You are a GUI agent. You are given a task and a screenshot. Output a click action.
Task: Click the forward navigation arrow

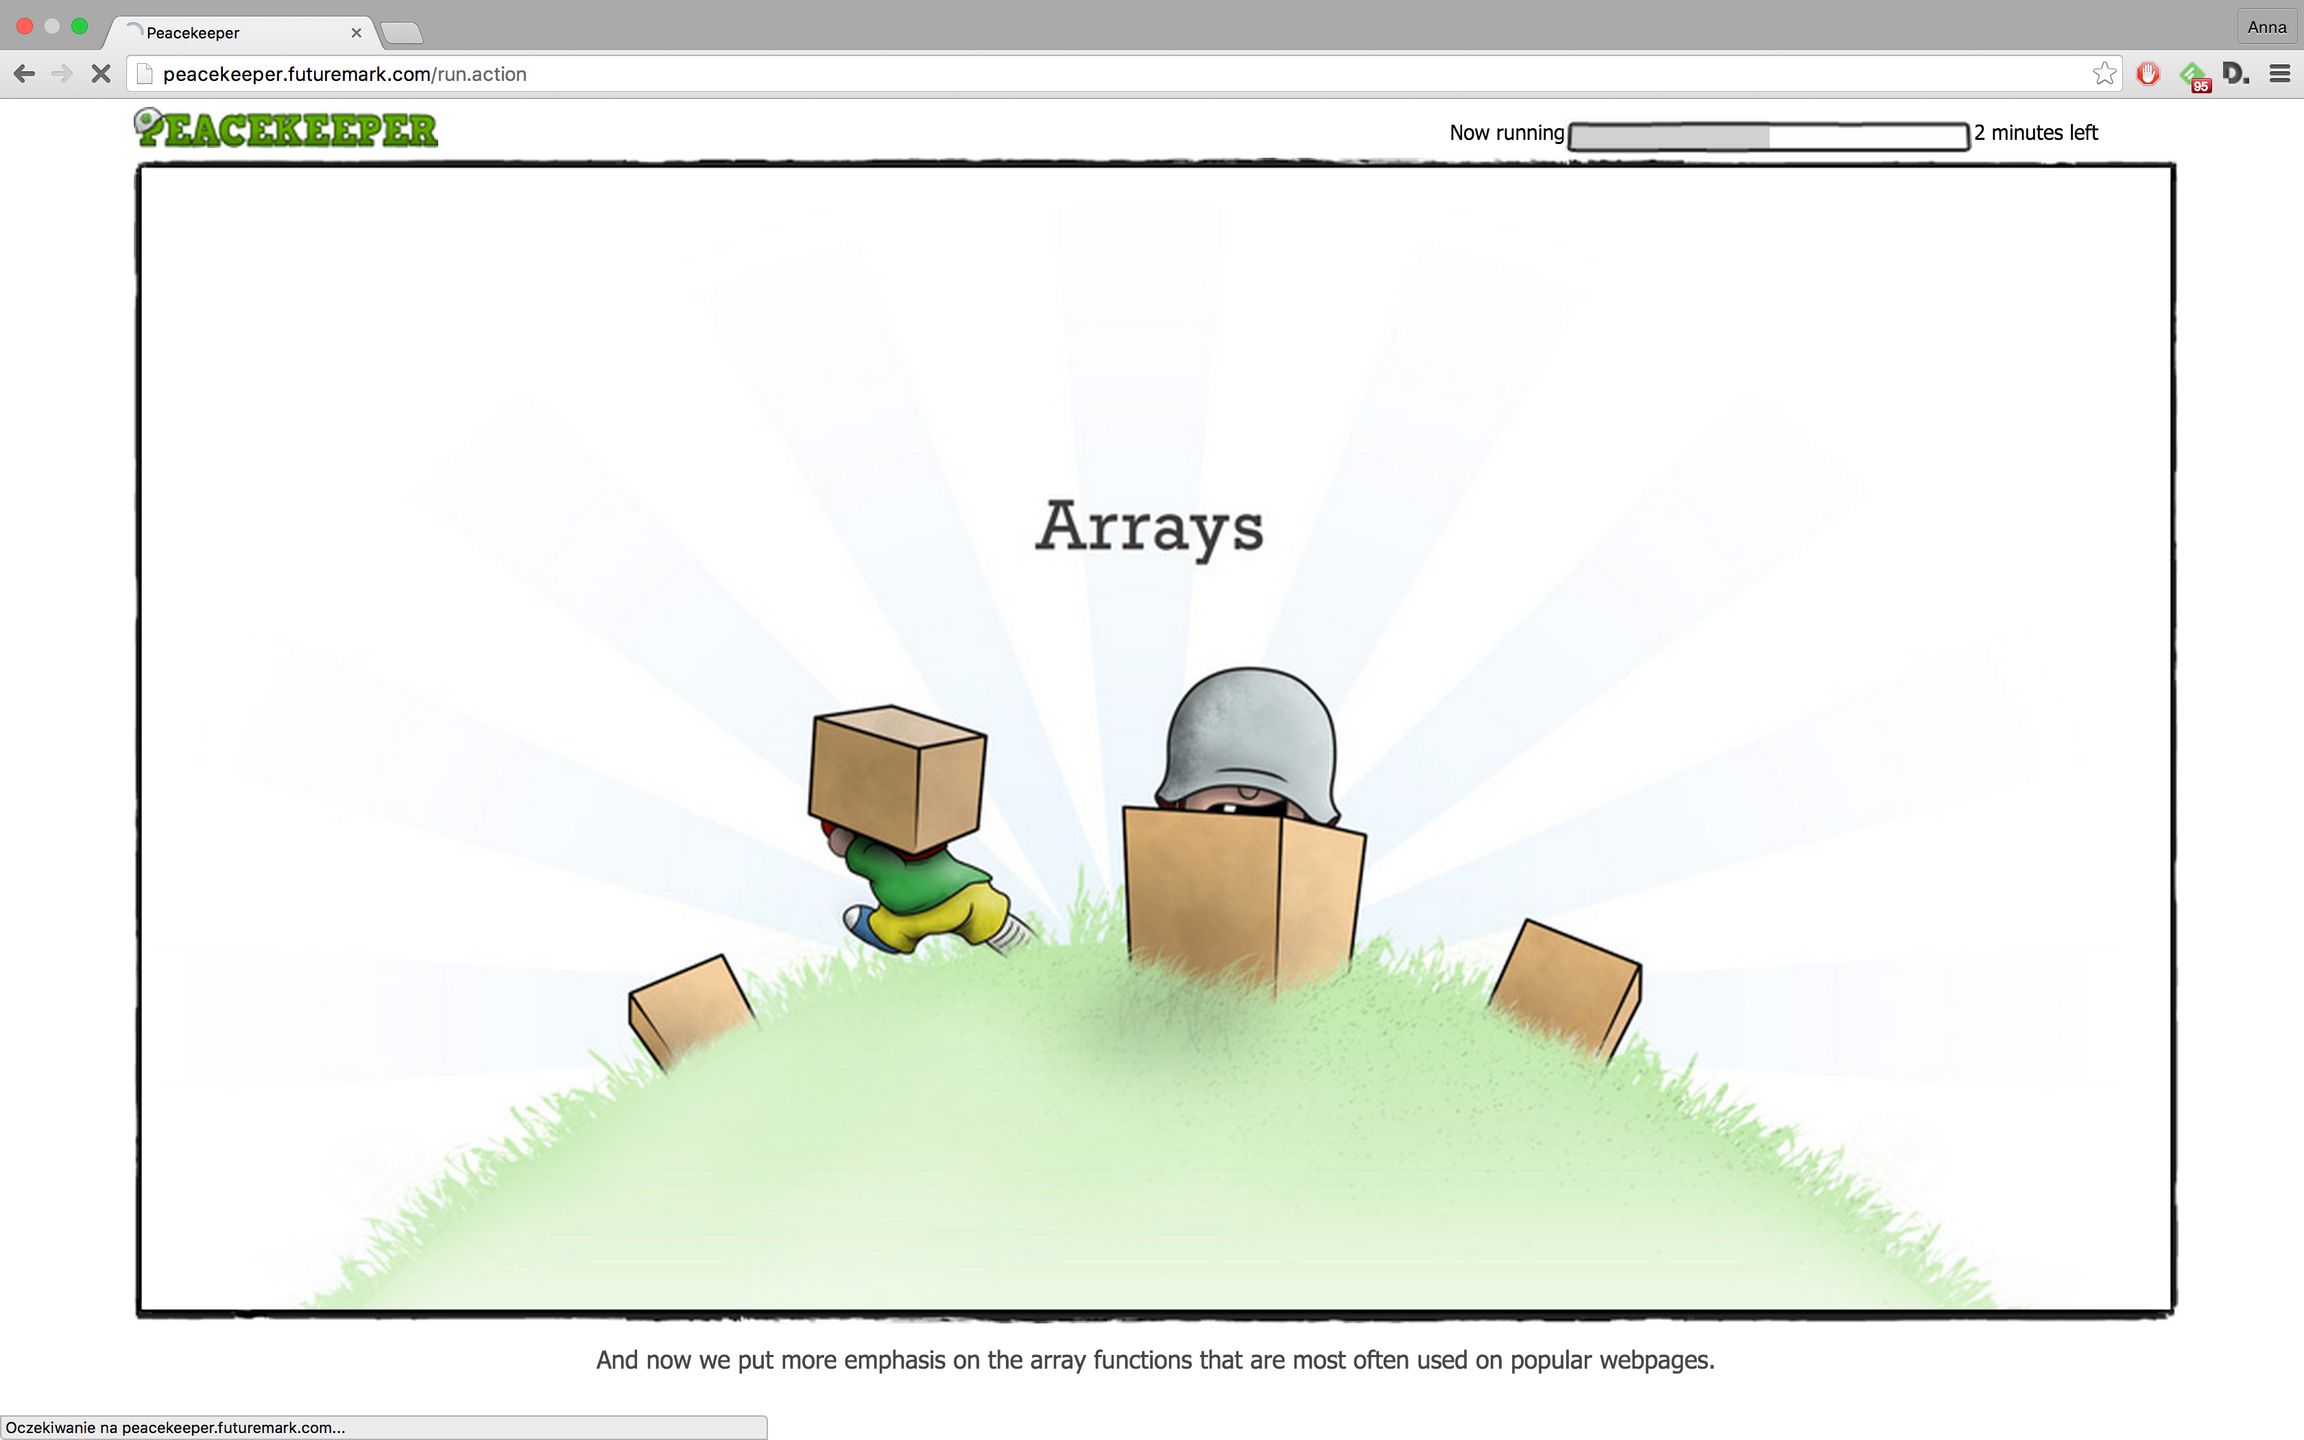pos(62,74)
